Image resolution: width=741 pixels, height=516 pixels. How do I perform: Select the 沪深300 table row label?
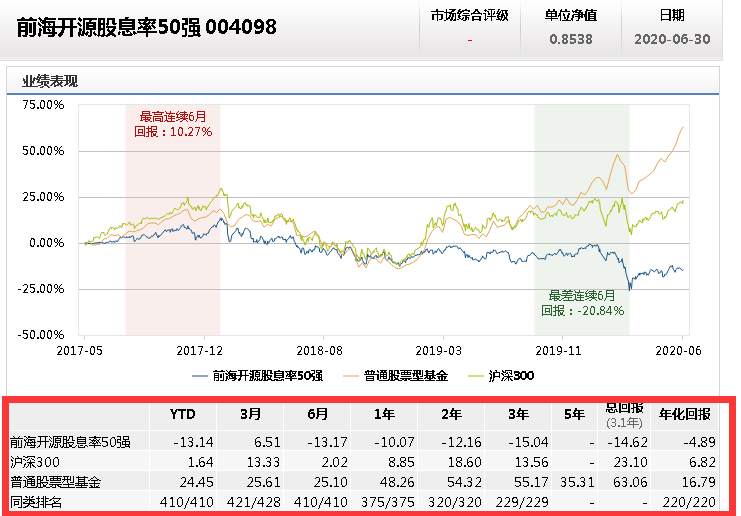point(35,462)
